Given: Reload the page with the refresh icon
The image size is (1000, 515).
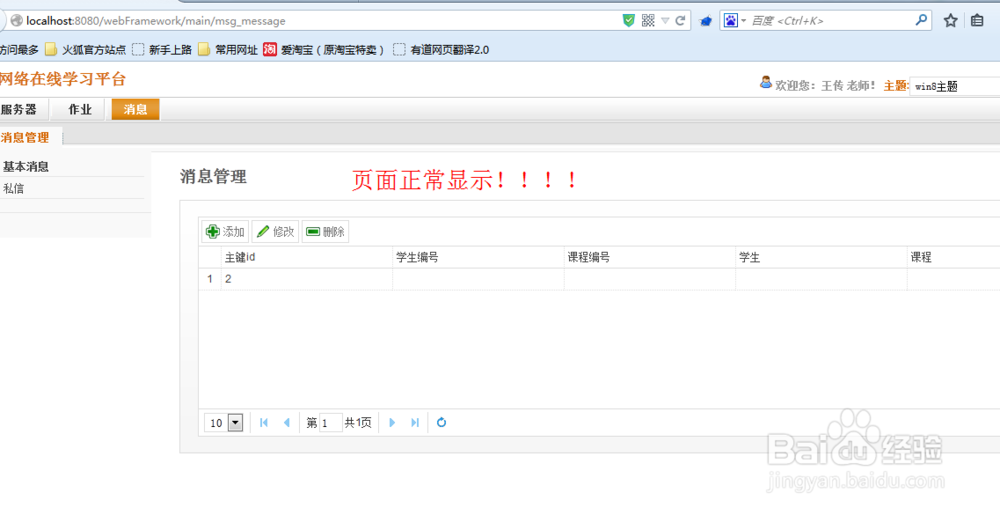Looking at the screenshot, I should click(x=680, y=20).
